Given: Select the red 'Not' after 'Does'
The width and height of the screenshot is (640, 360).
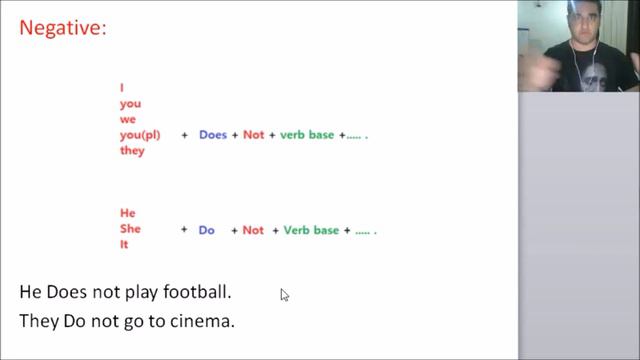Looking at the screenshot, I should coord(253,135).
